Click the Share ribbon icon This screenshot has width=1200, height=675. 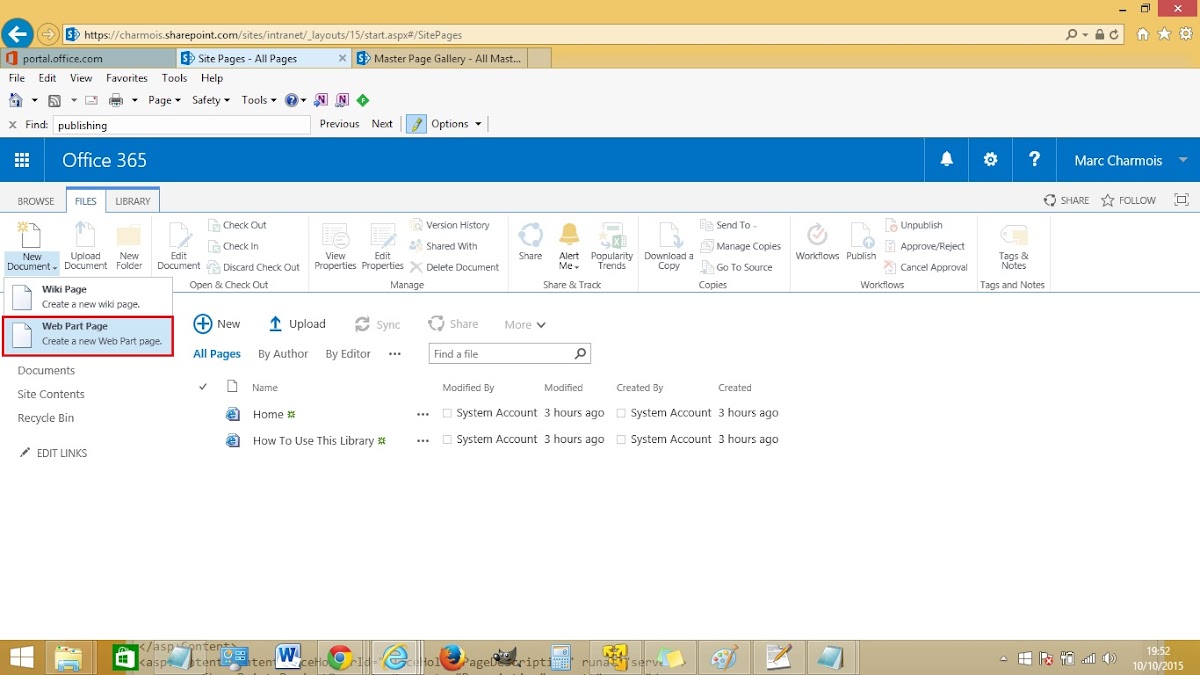tap(530, 243)
